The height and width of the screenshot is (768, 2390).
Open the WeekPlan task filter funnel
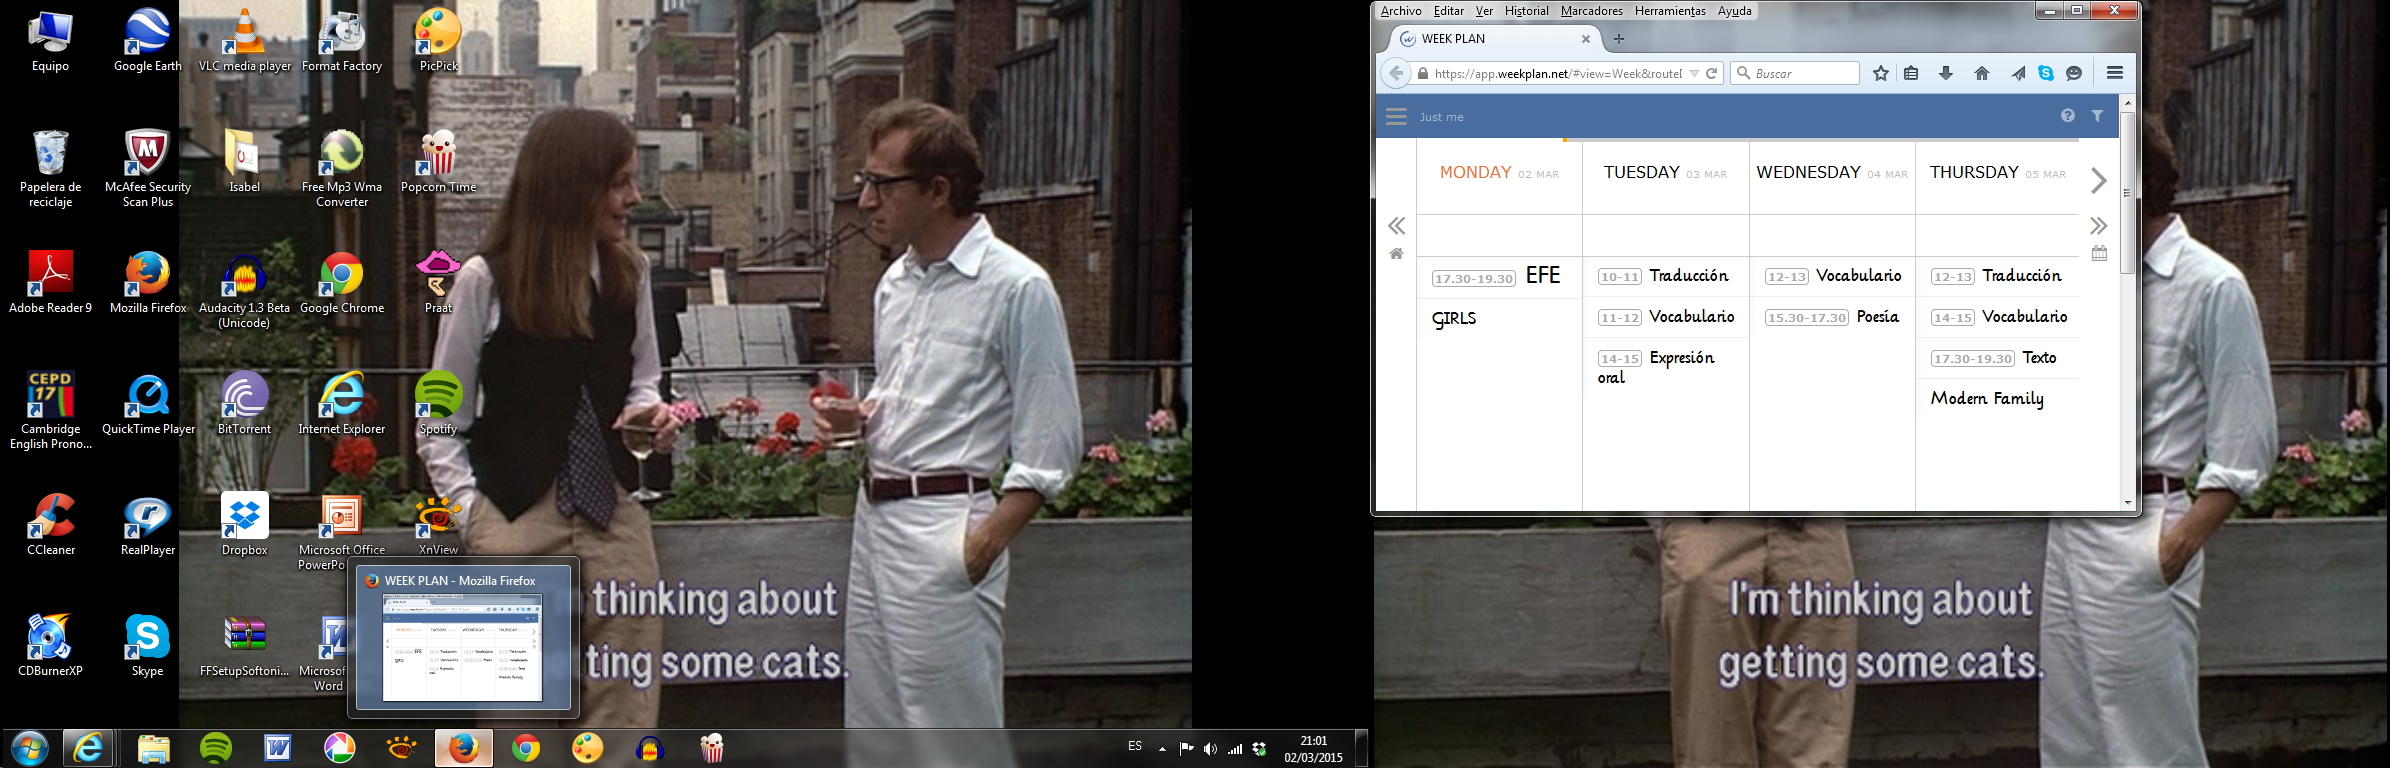pos(2097,116)
